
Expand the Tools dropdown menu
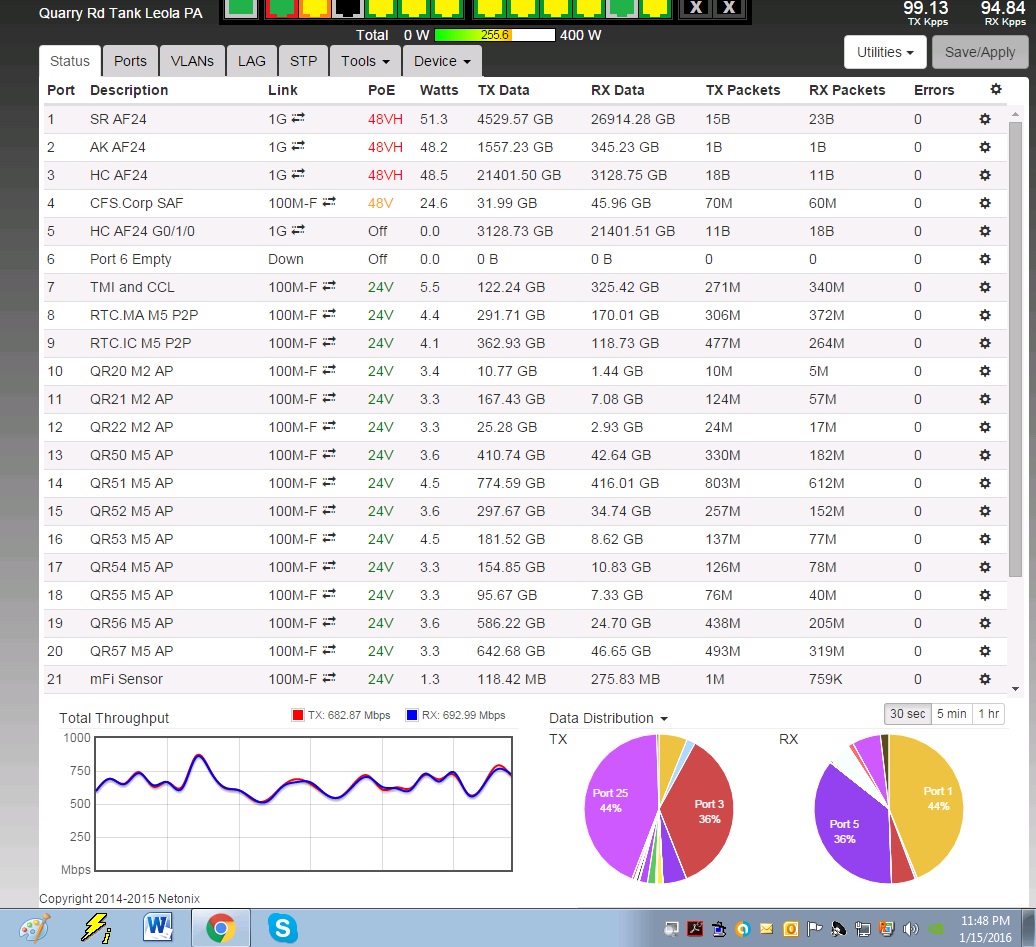click(x=365, y=61)
